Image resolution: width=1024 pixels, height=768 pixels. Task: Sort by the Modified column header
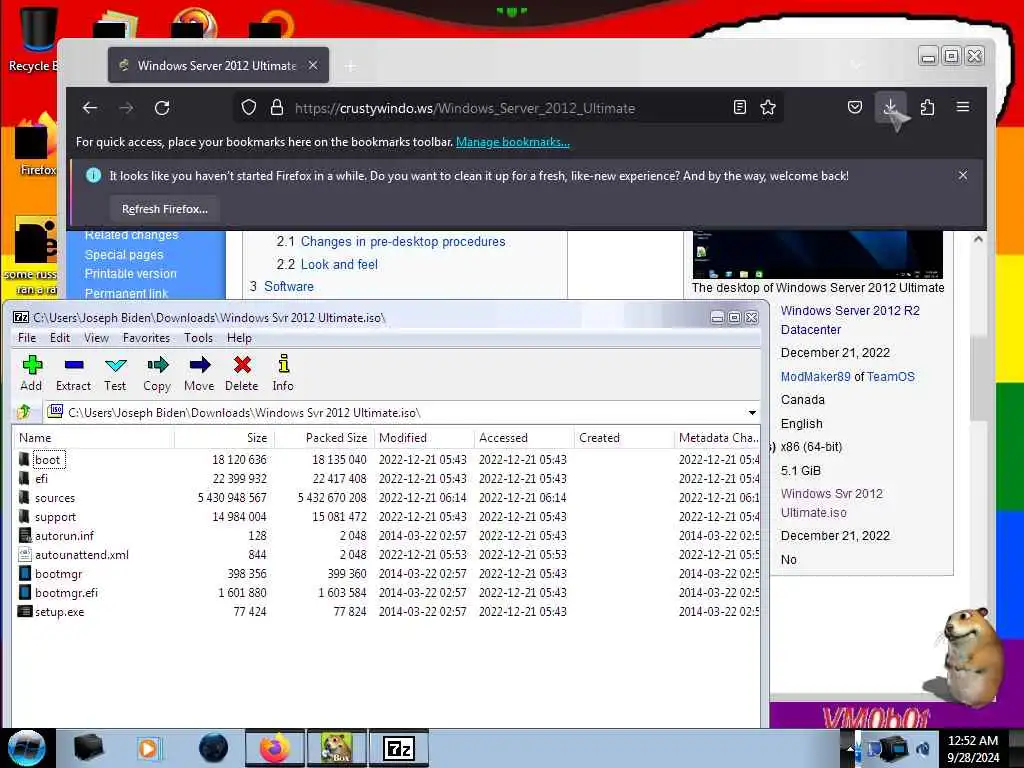coord(424,438)
